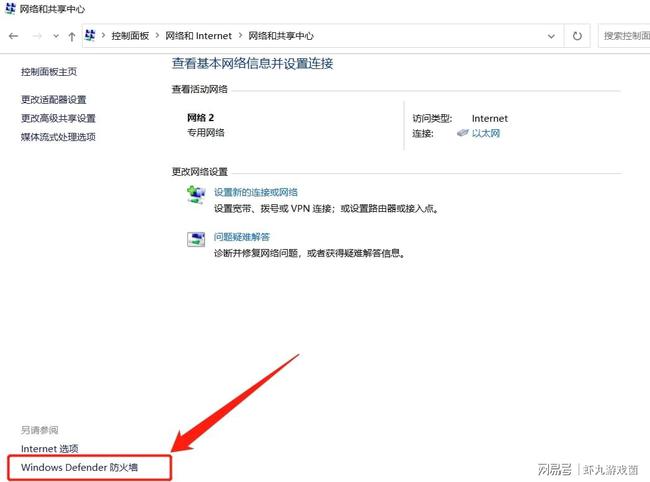Select 网络和 Internet in the breadcrumb

[x=198, y=36]
